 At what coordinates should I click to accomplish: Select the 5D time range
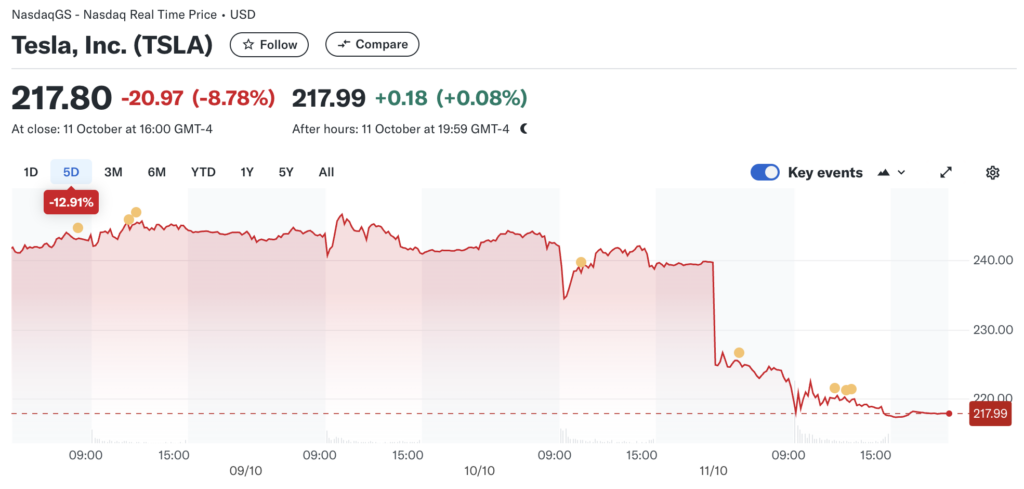point(71,172)
